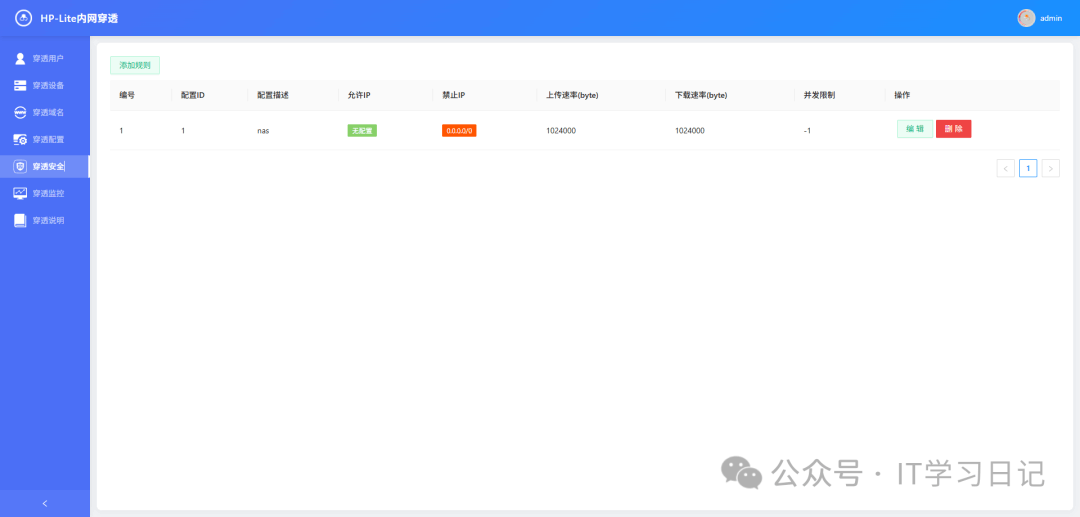
Task: Click the green 无配置 tag
Action: point(362,130)
